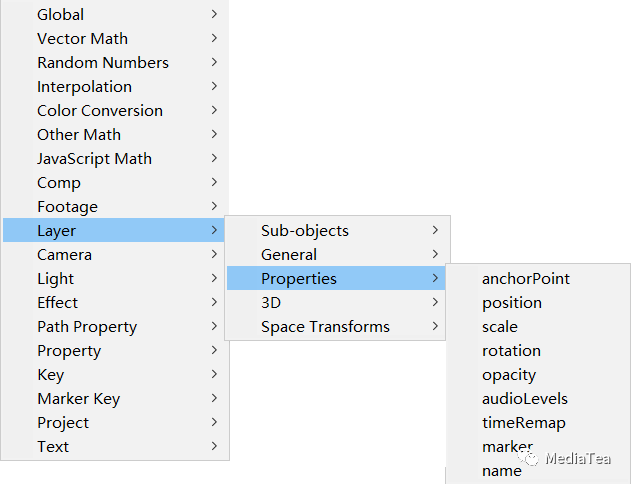
Task: Click the Camera menu item
Action: point(64,255)
